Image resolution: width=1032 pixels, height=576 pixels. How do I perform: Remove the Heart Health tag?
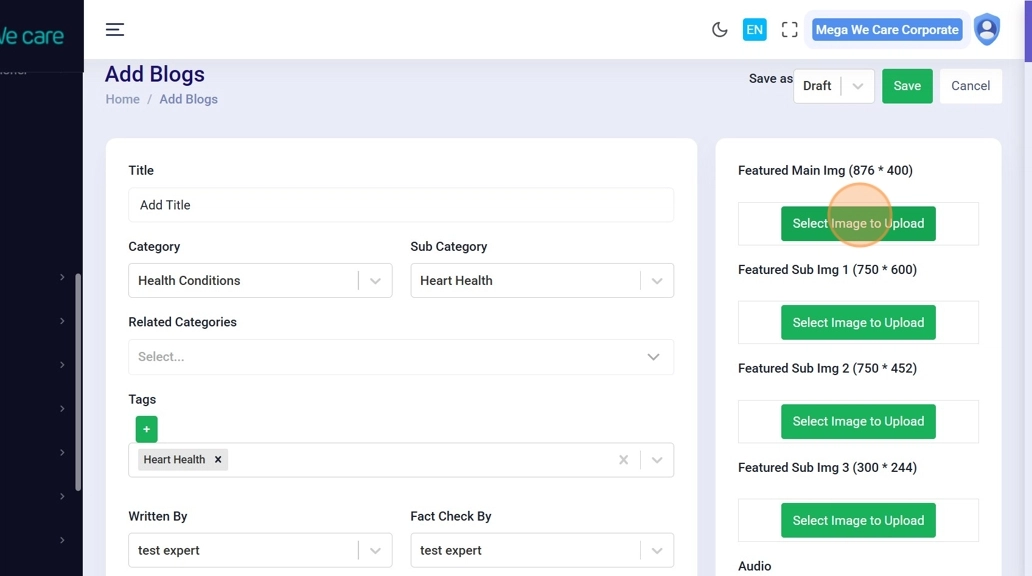pyautogui.click(x=218, y=460)
